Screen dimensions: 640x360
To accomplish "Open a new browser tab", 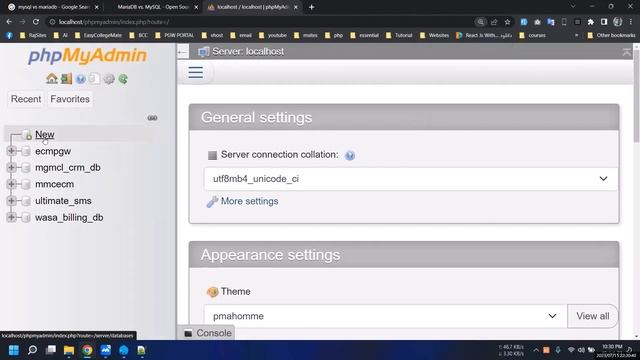I will coord(311,7).
